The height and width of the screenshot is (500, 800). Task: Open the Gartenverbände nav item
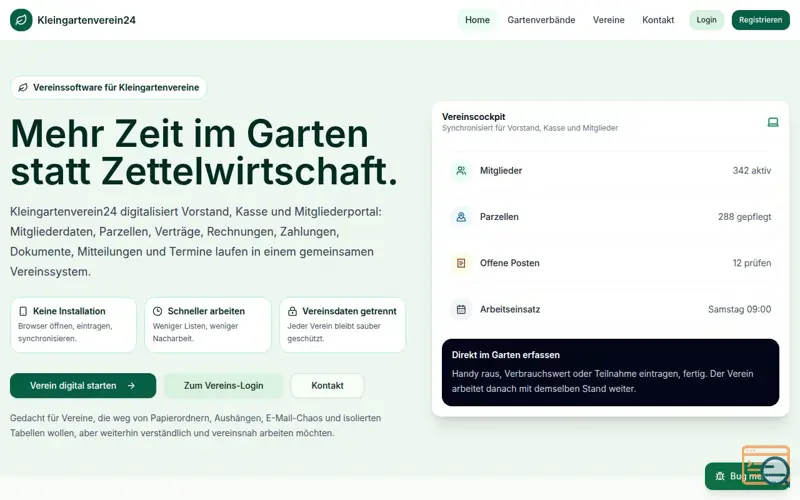pos(541,20)
